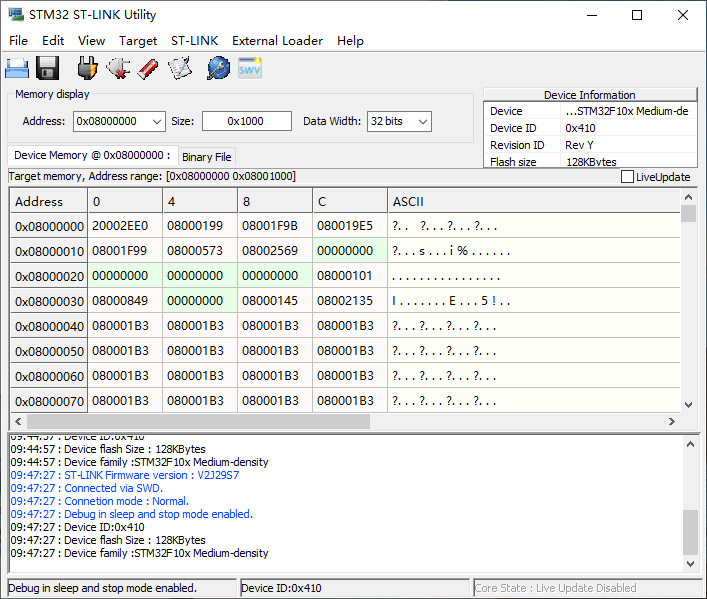Click the Save file floppy icon
707x599 pixels.
pyautogui.click(x=47, y=69)
